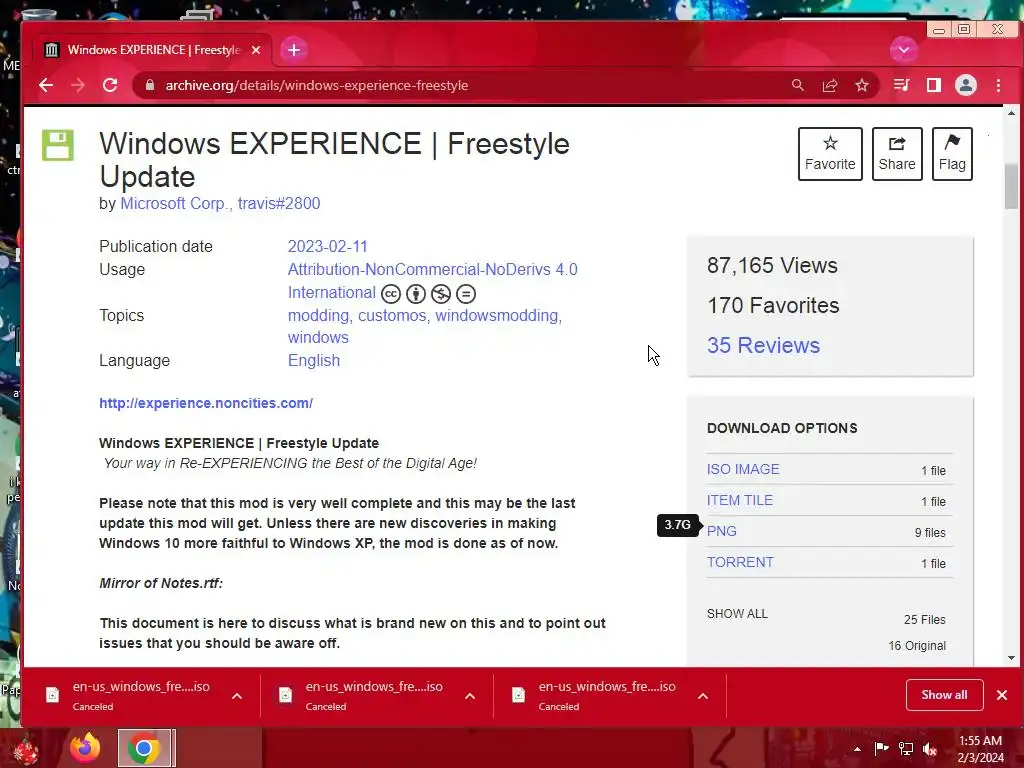Download the TORRENT file
This screenshot has width=1024, height=768.
(740, 562)
